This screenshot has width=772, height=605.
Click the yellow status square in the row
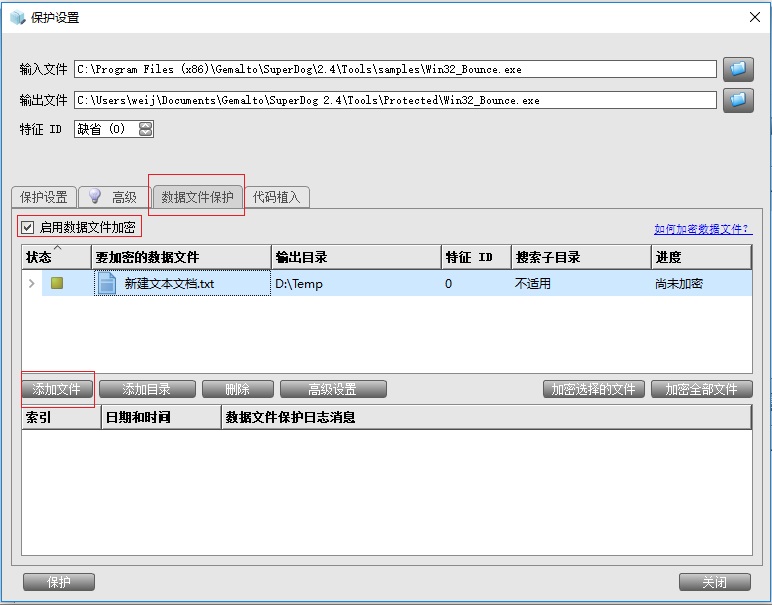tap(58, 283)
